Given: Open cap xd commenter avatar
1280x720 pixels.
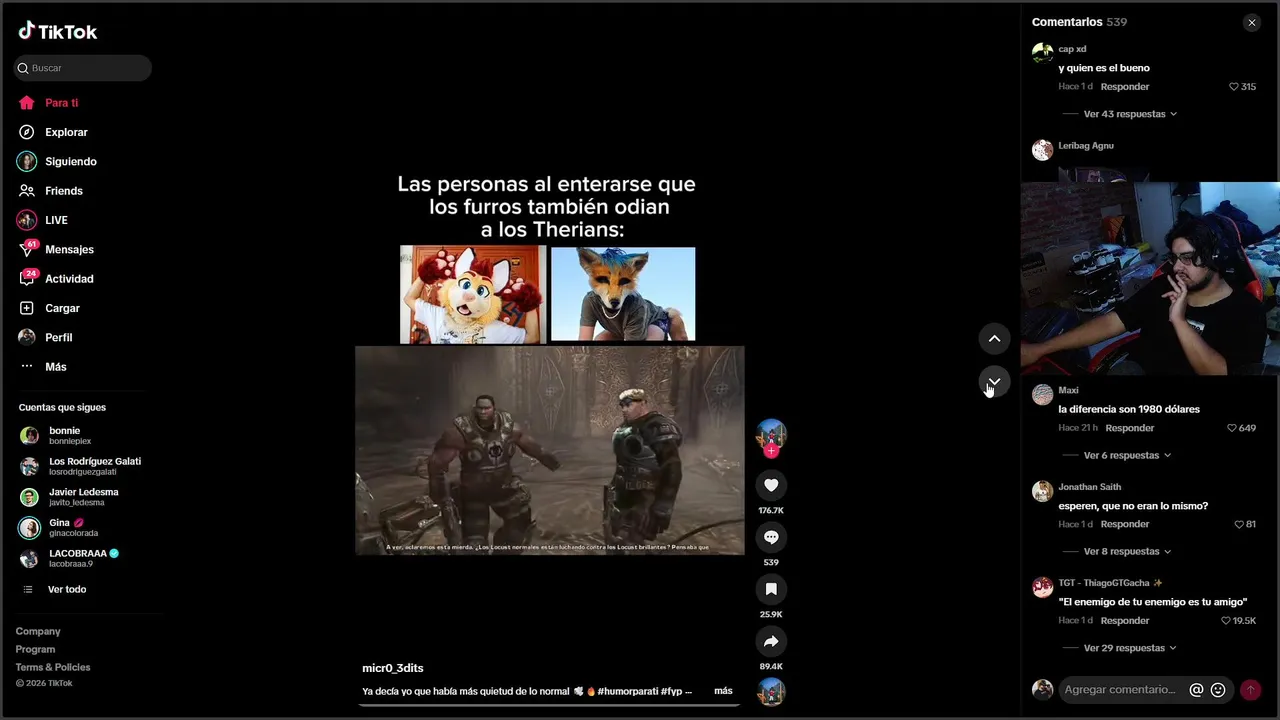Looking at the screenshot, I should [1043, 53].
